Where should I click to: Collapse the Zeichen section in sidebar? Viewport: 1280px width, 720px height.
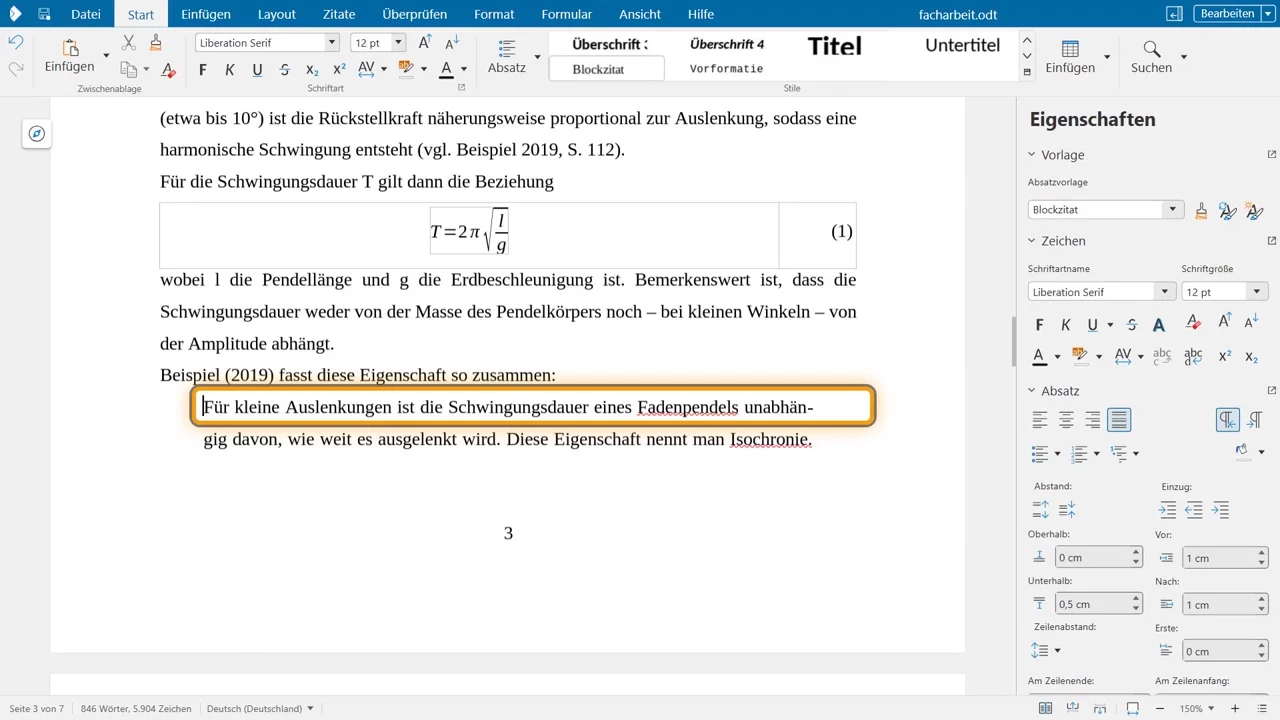[x=1032, y=241]
